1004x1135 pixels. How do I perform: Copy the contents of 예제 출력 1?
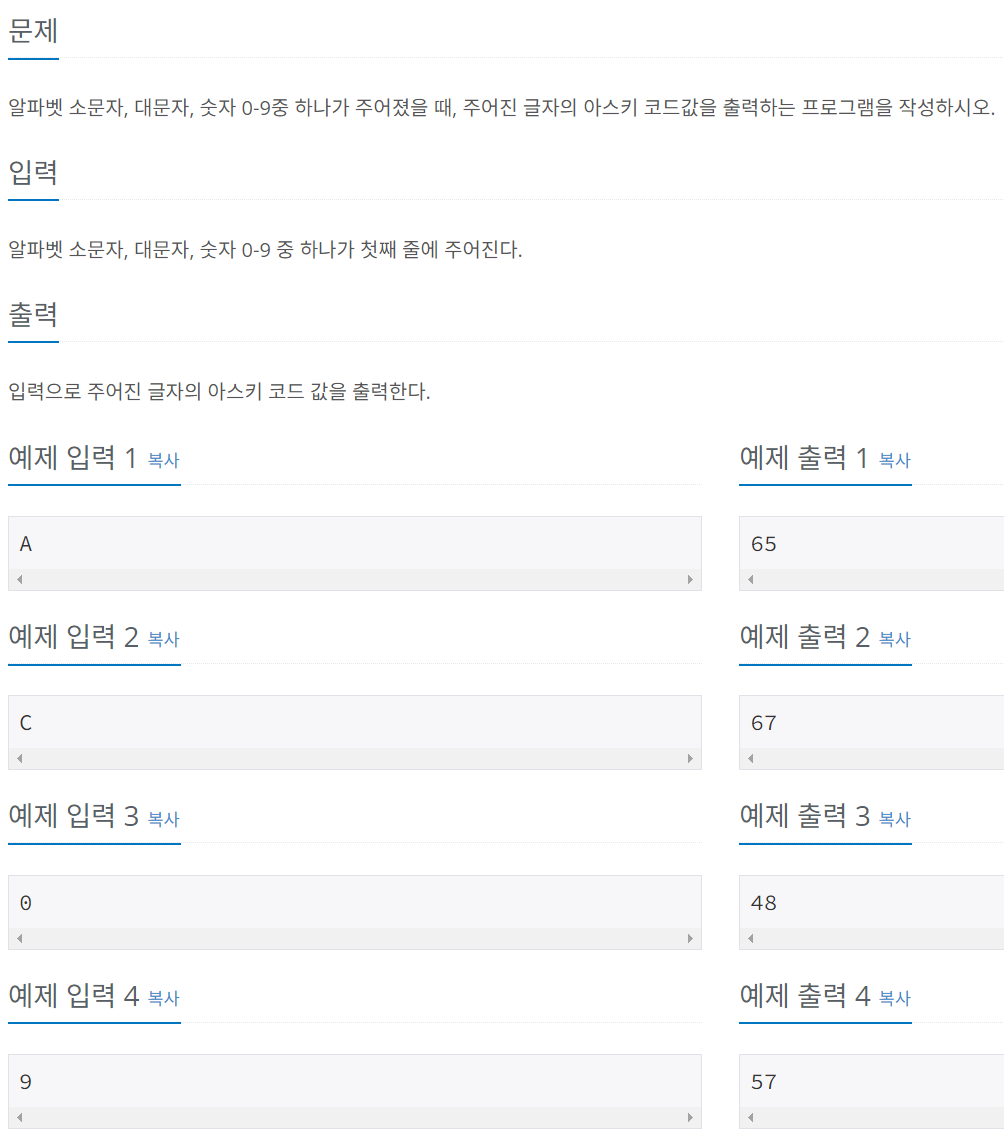(895, 460)
